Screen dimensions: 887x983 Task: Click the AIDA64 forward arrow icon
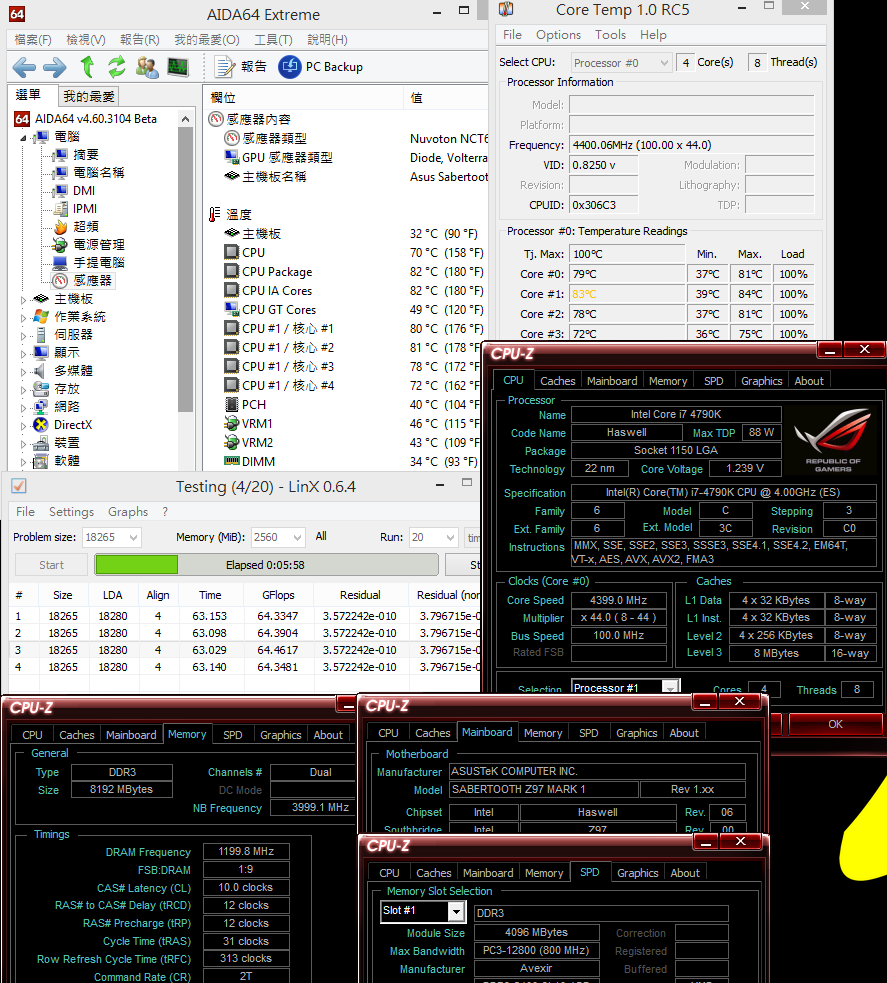point(55,67)
